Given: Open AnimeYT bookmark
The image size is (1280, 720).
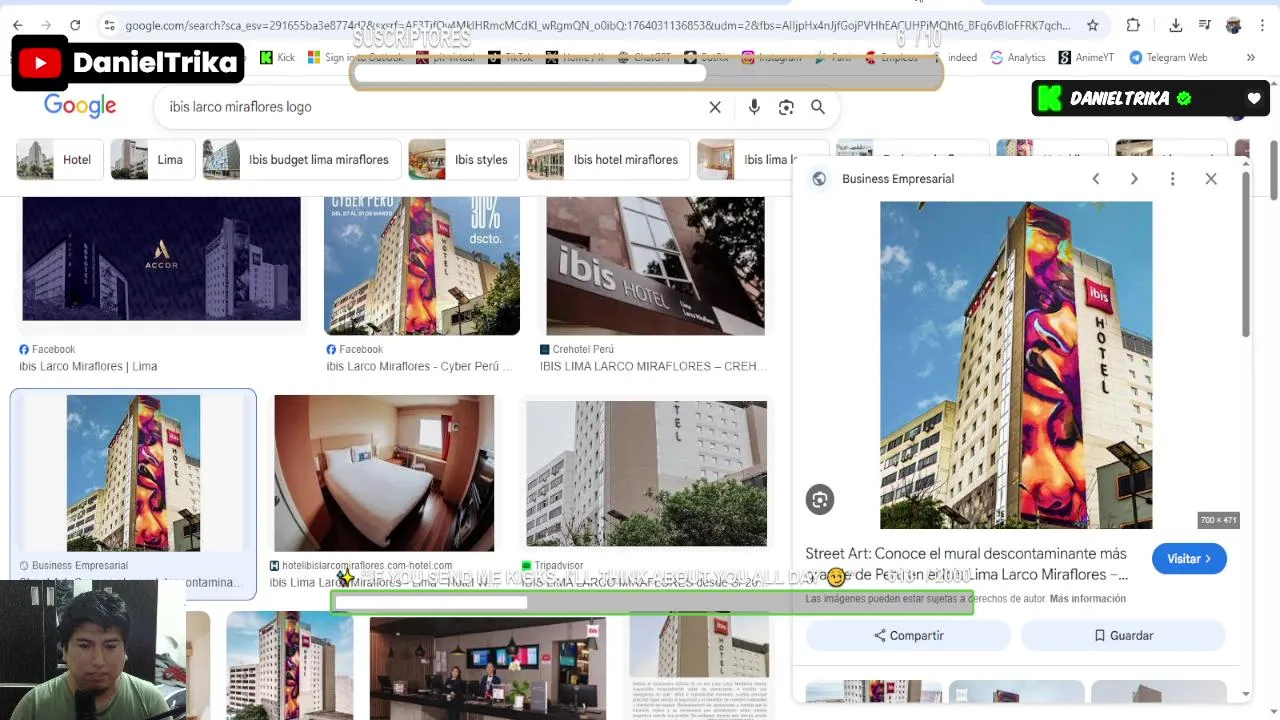Looking at the screenshot, I should tap(1086, 57).
